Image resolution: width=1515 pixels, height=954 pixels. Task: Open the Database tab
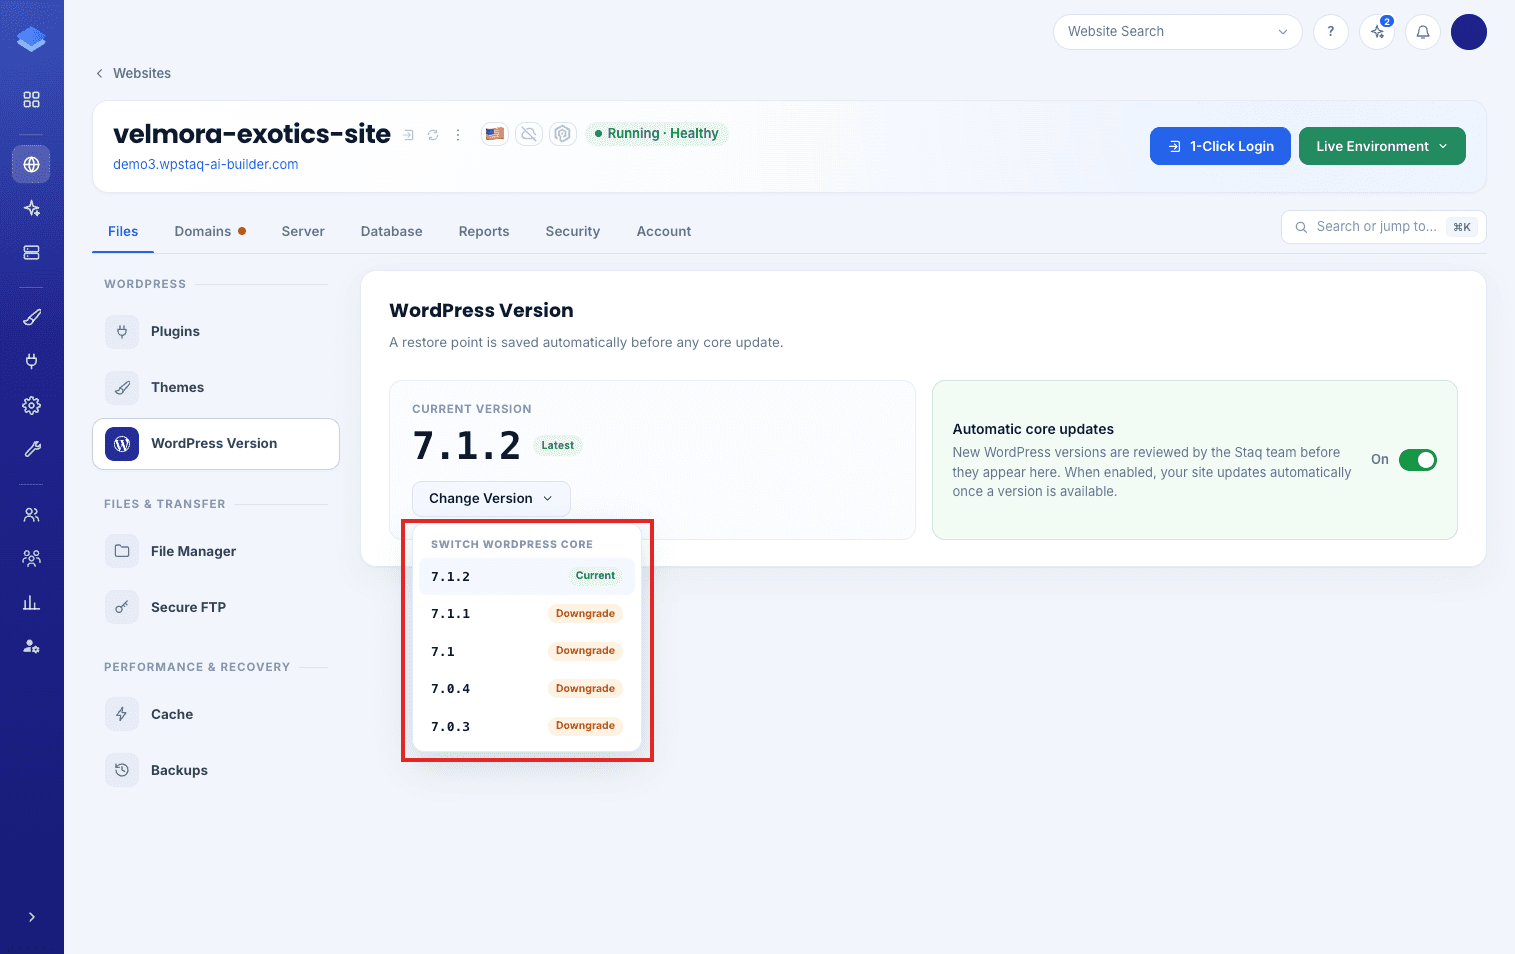click(391, 231)
